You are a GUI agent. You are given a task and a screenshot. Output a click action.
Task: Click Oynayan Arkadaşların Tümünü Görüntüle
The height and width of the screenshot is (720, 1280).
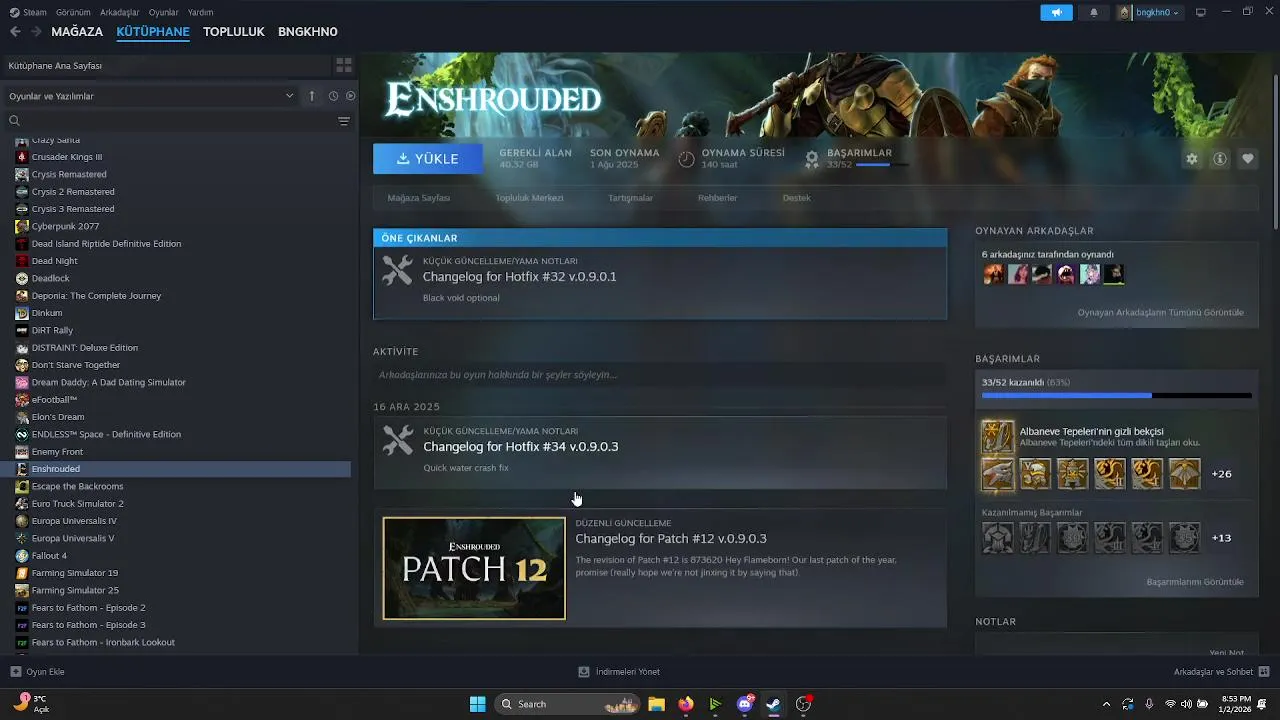click(1160, 312)
